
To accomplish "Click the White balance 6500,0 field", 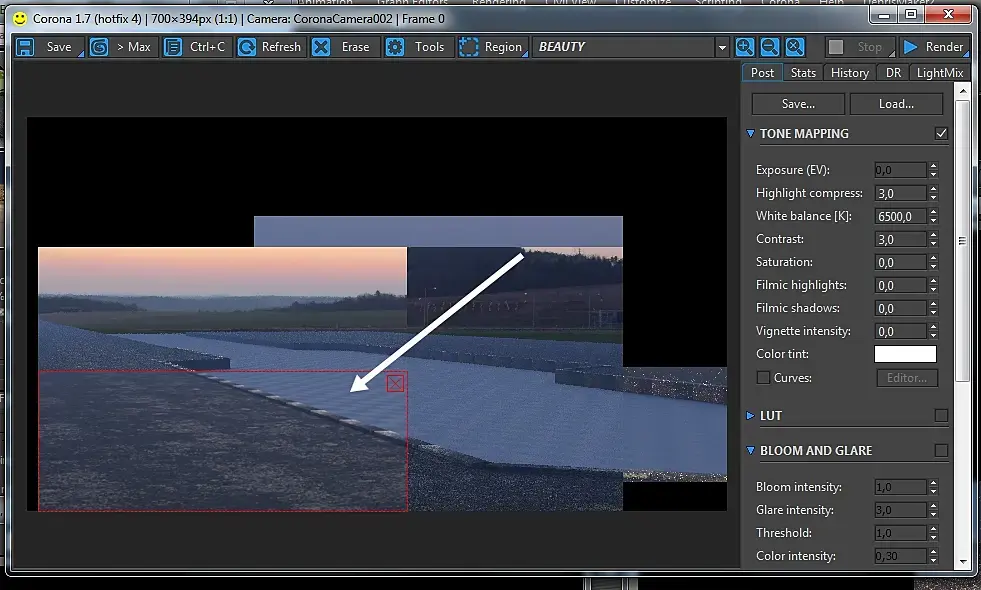I will pyautogui.click(x=900, y=216).
